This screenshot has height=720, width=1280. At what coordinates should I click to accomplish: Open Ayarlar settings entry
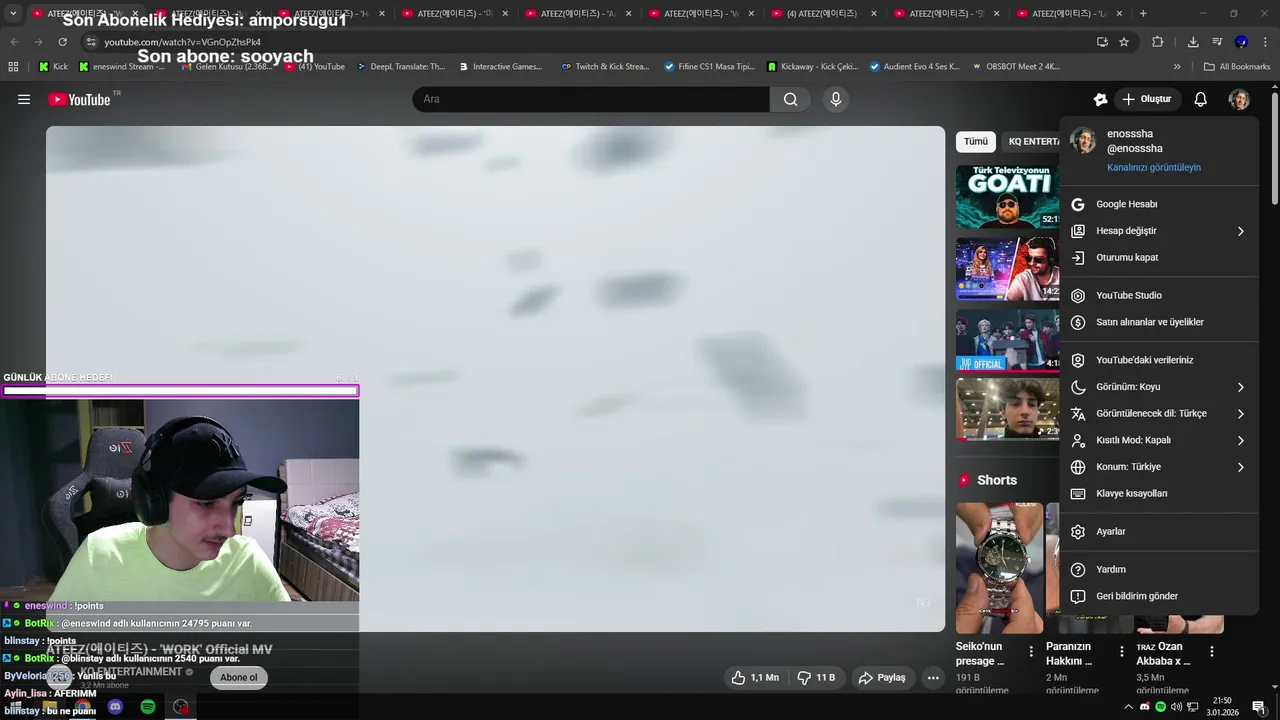click(1158, 532)
